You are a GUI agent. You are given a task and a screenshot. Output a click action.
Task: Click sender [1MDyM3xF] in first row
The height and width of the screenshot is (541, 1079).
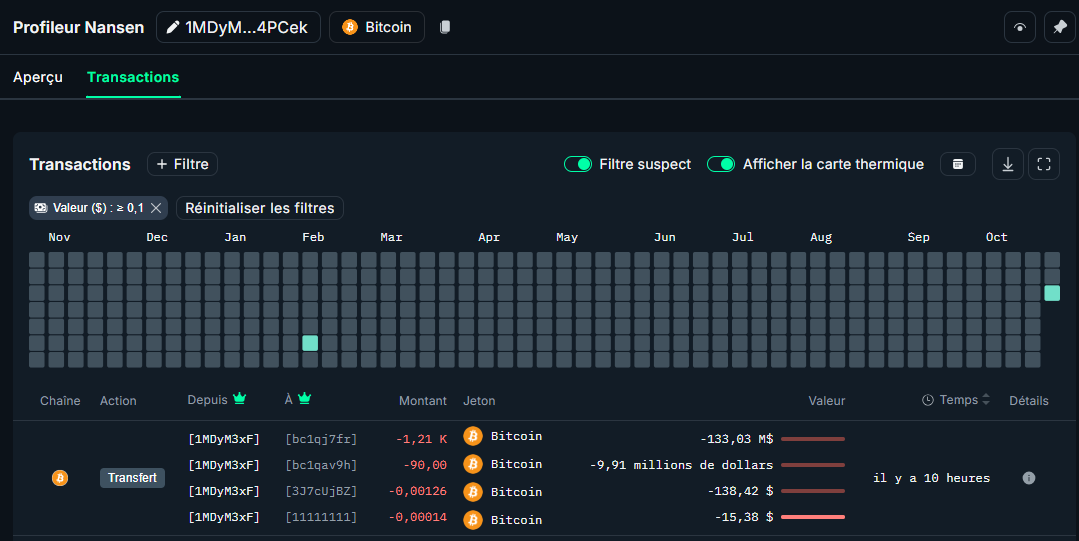(x=224, y=438)
